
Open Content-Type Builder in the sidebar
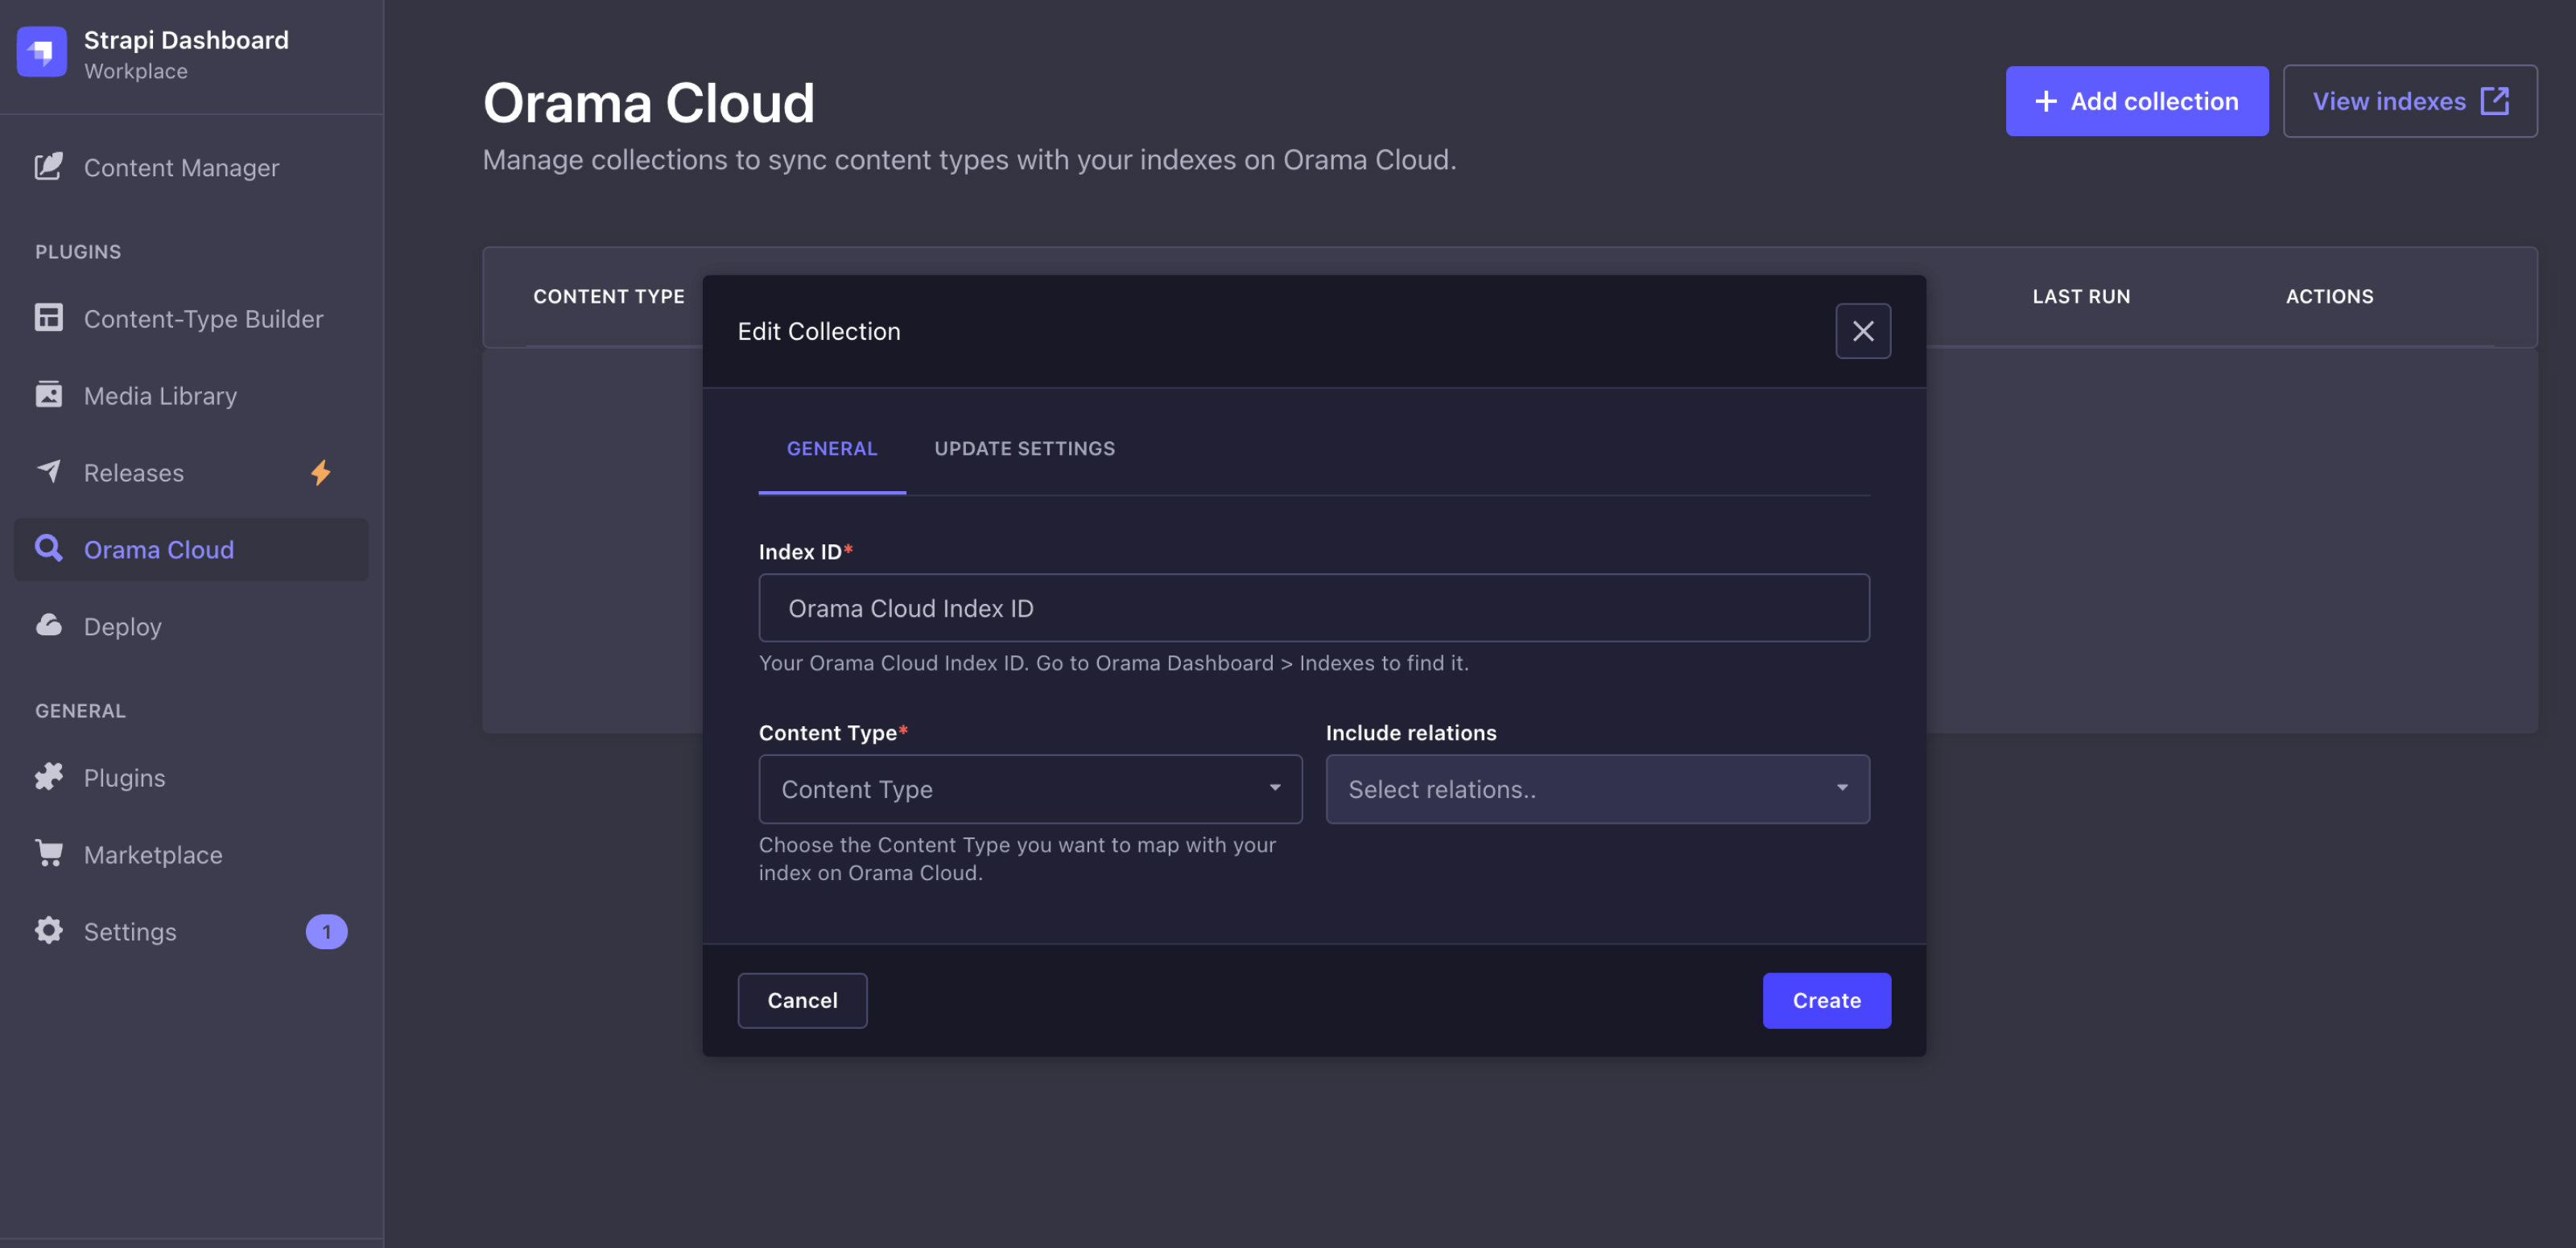tap(191, 318)
